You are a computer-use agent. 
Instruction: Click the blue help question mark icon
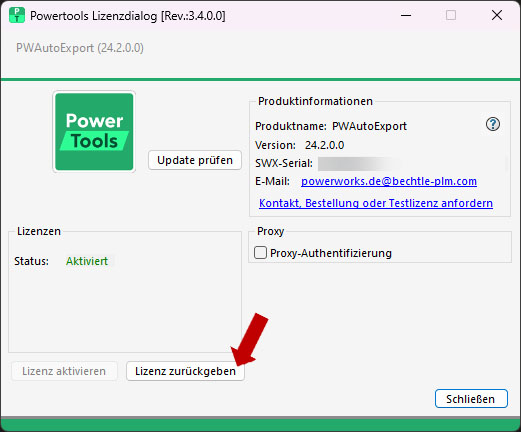coord(492,124)
